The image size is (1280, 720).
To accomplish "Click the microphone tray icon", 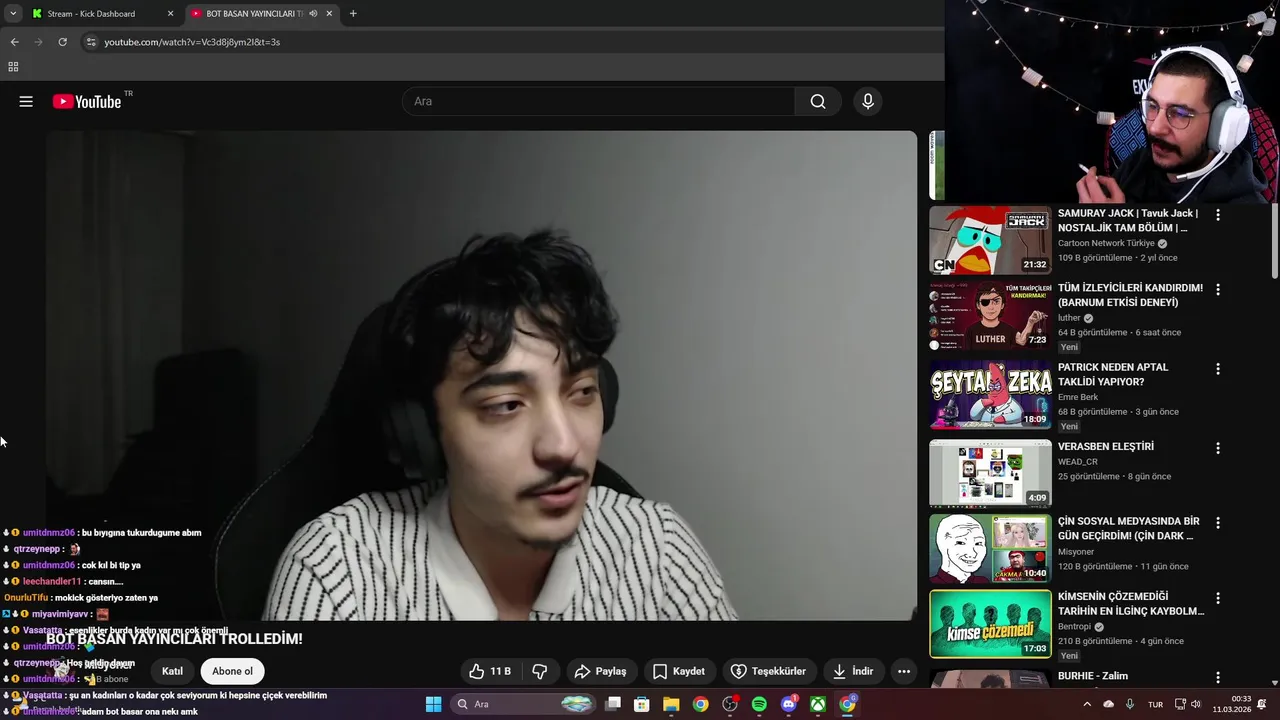I will click(1130, 704).
